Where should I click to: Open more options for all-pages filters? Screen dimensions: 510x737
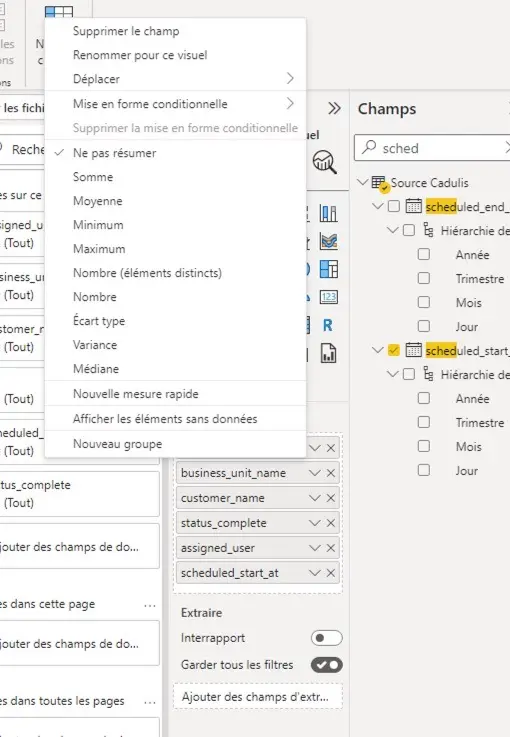click(150, 703)
